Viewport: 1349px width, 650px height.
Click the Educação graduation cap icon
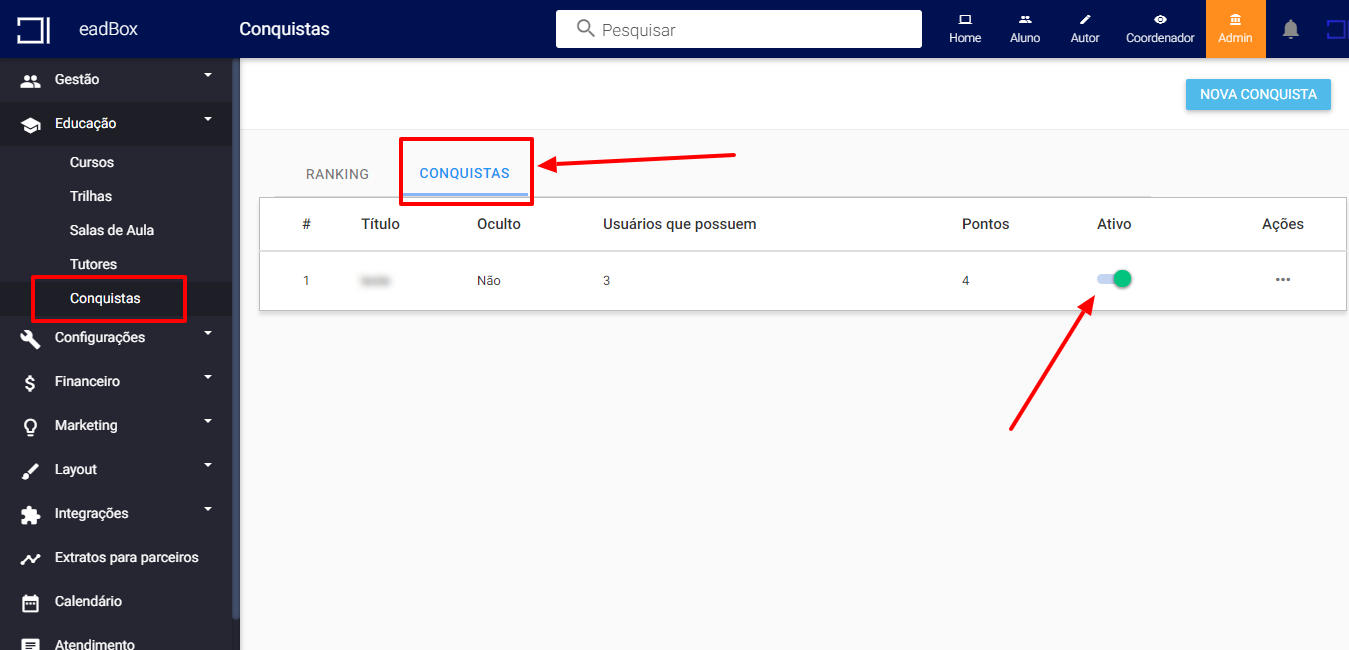point(31,124)
